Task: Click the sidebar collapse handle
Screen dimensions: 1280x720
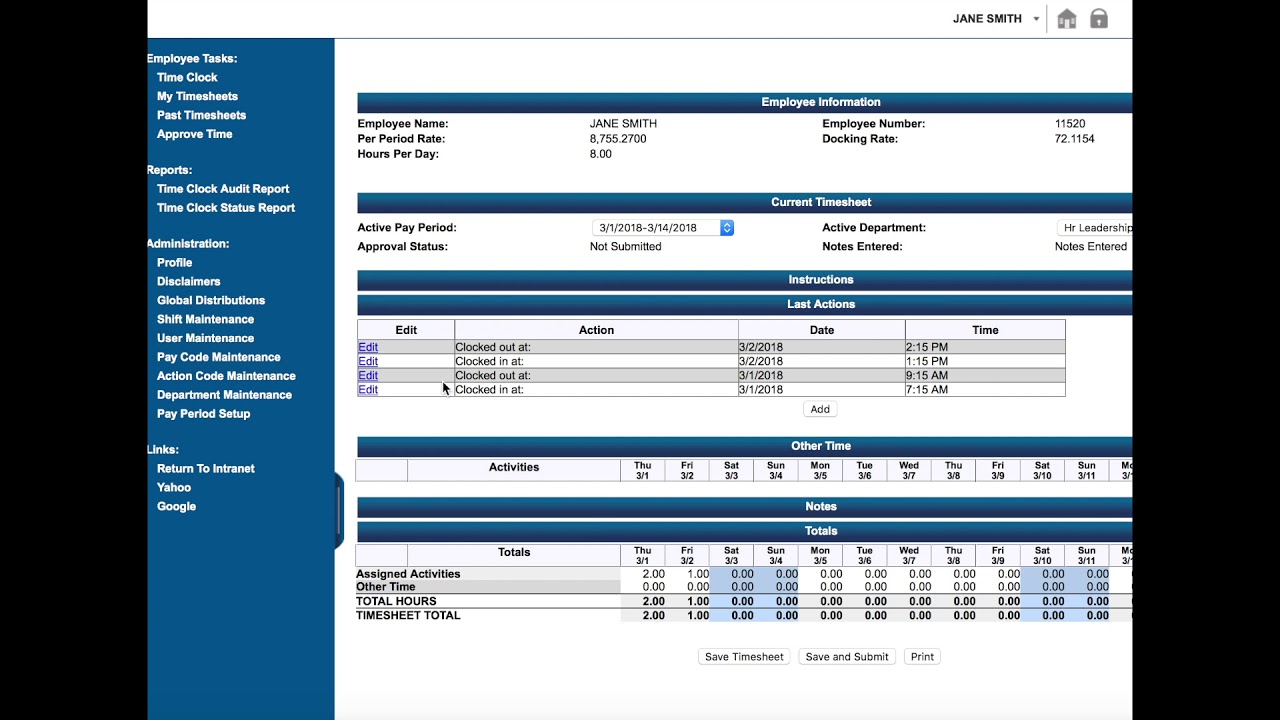Action: pyautogui.click(x=339, y=510)
